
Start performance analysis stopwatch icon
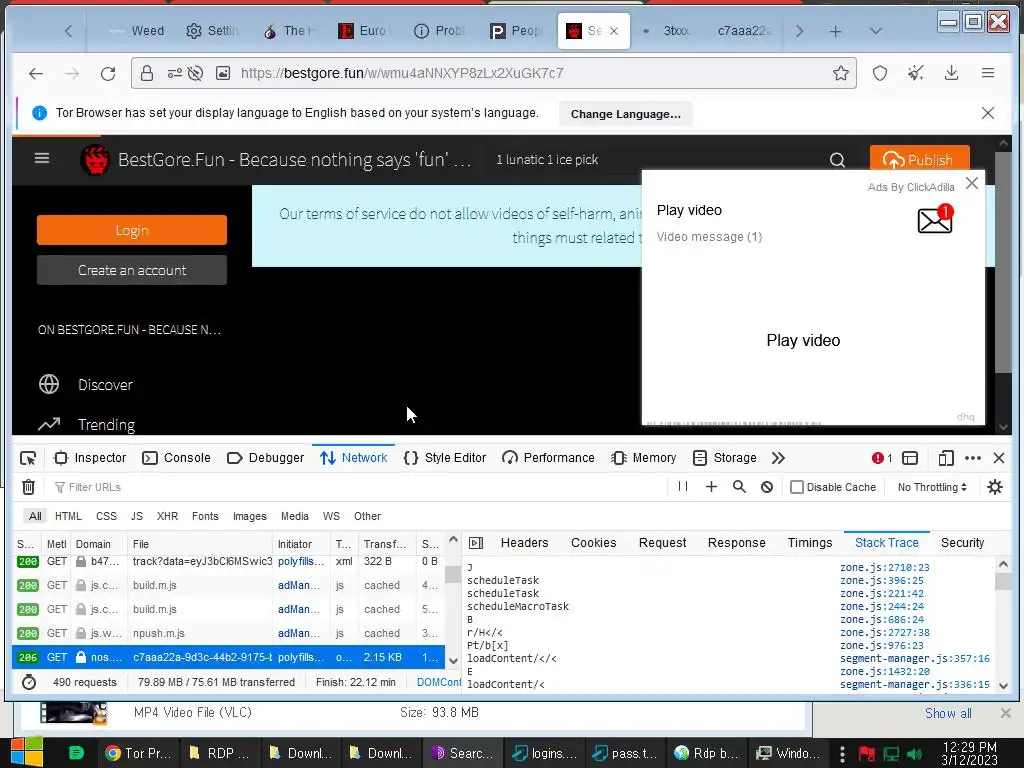point(29,682)
